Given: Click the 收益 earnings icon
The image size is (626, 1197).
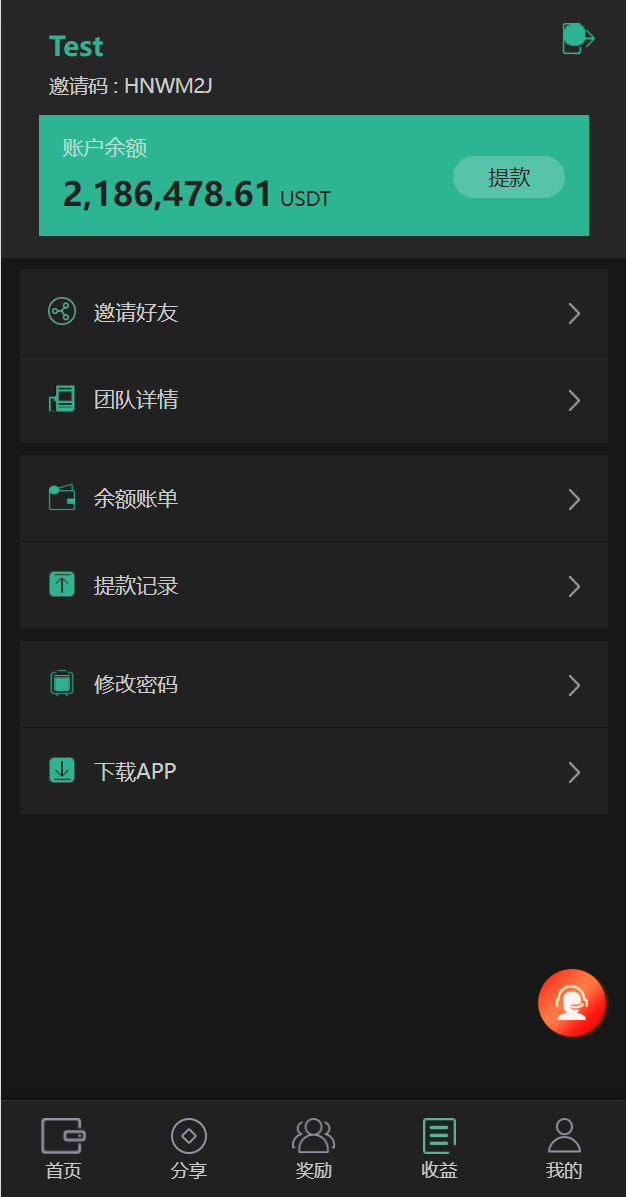Looking at the screenshot, I should (x=438, y=1135).
